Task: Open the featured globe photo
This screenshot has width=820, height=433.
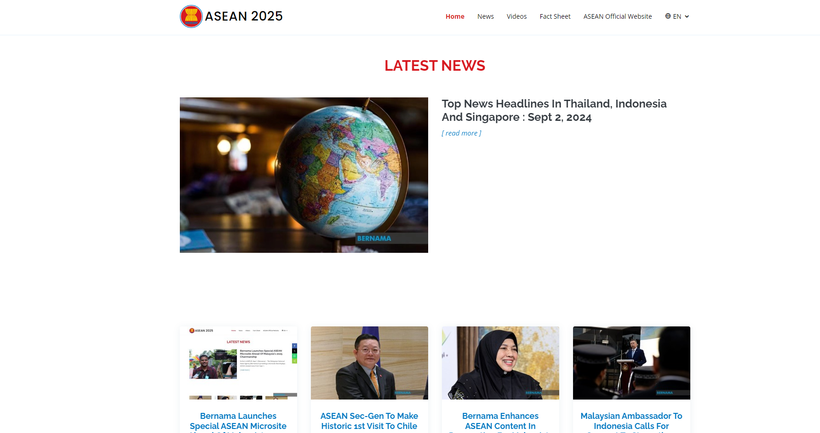Action: pyautogui.click(x=304, y=175)
